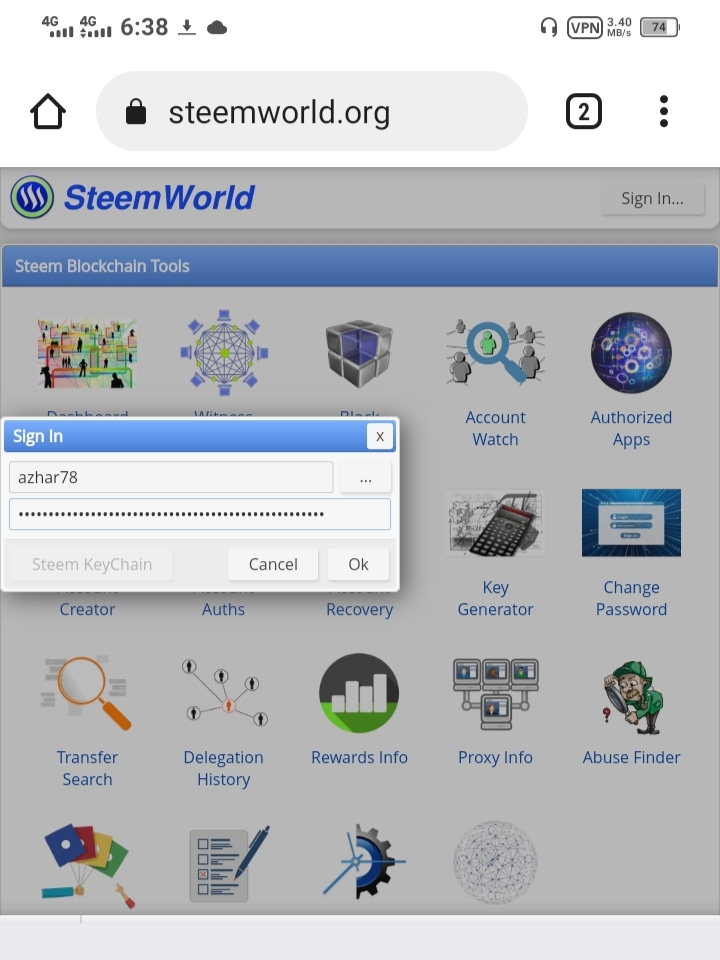
Task: Tap the headphones status icon
Action: pyautogui.click(x=549, y=28)
